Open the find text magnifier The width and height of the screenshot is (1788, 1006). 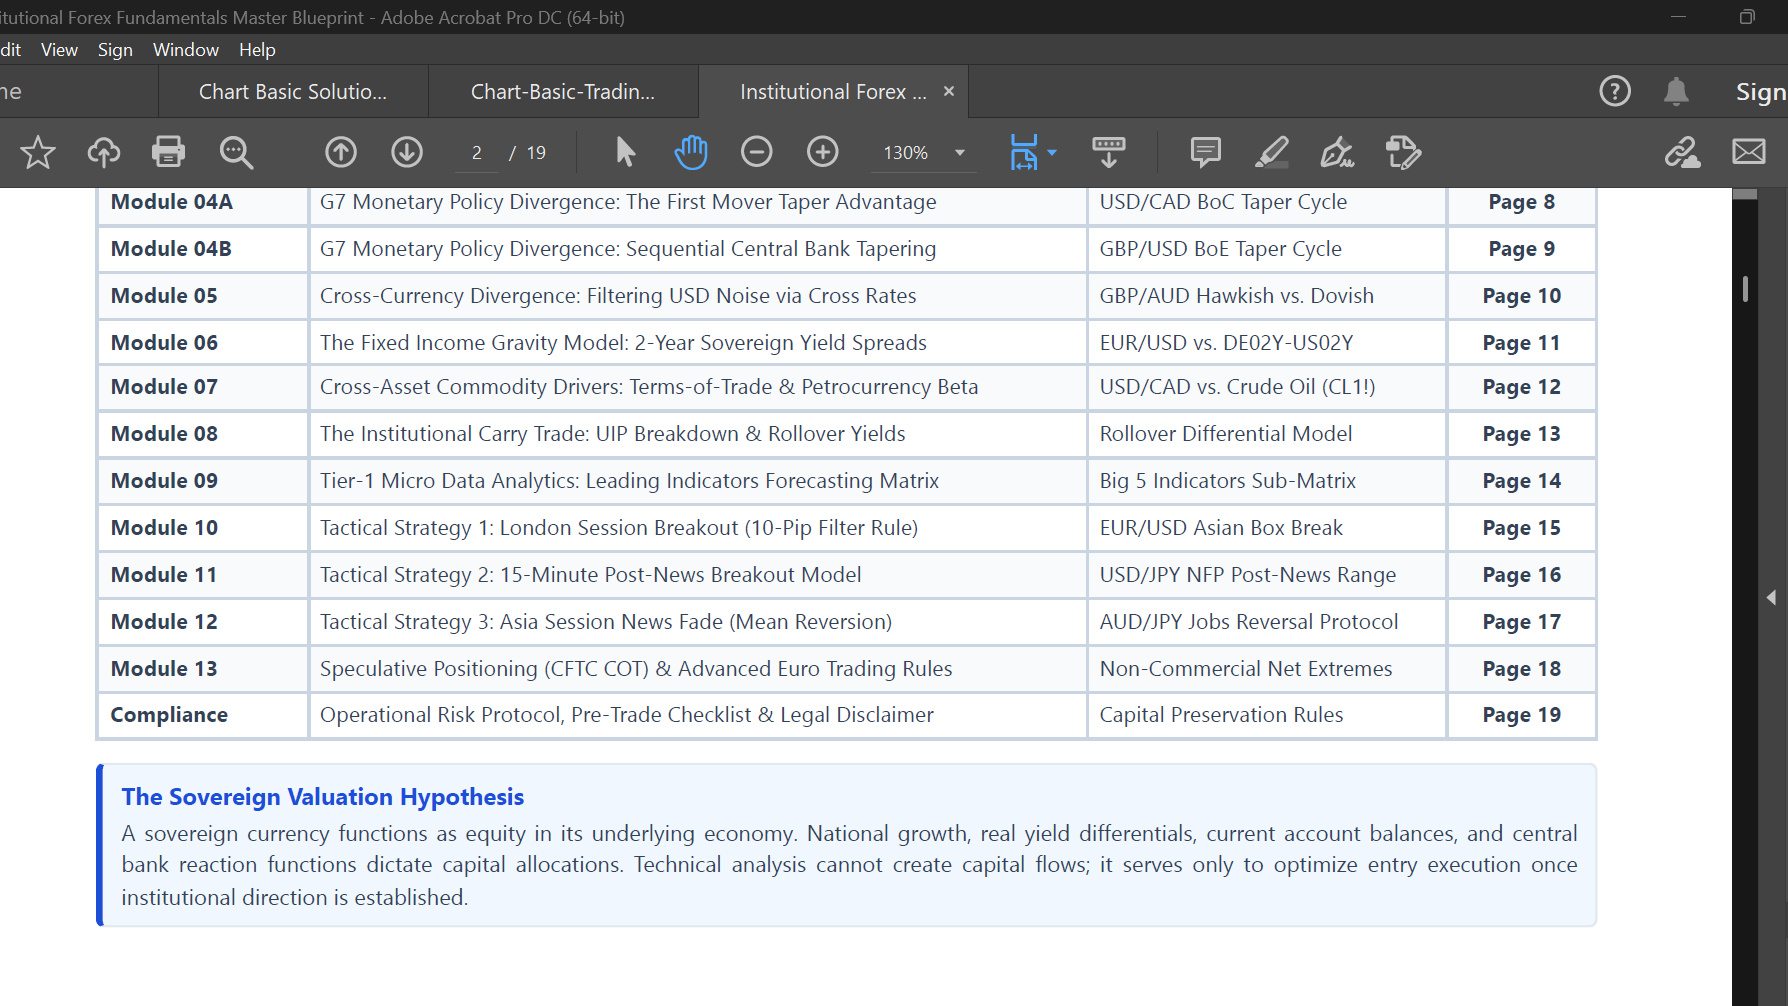click(236, 152)
